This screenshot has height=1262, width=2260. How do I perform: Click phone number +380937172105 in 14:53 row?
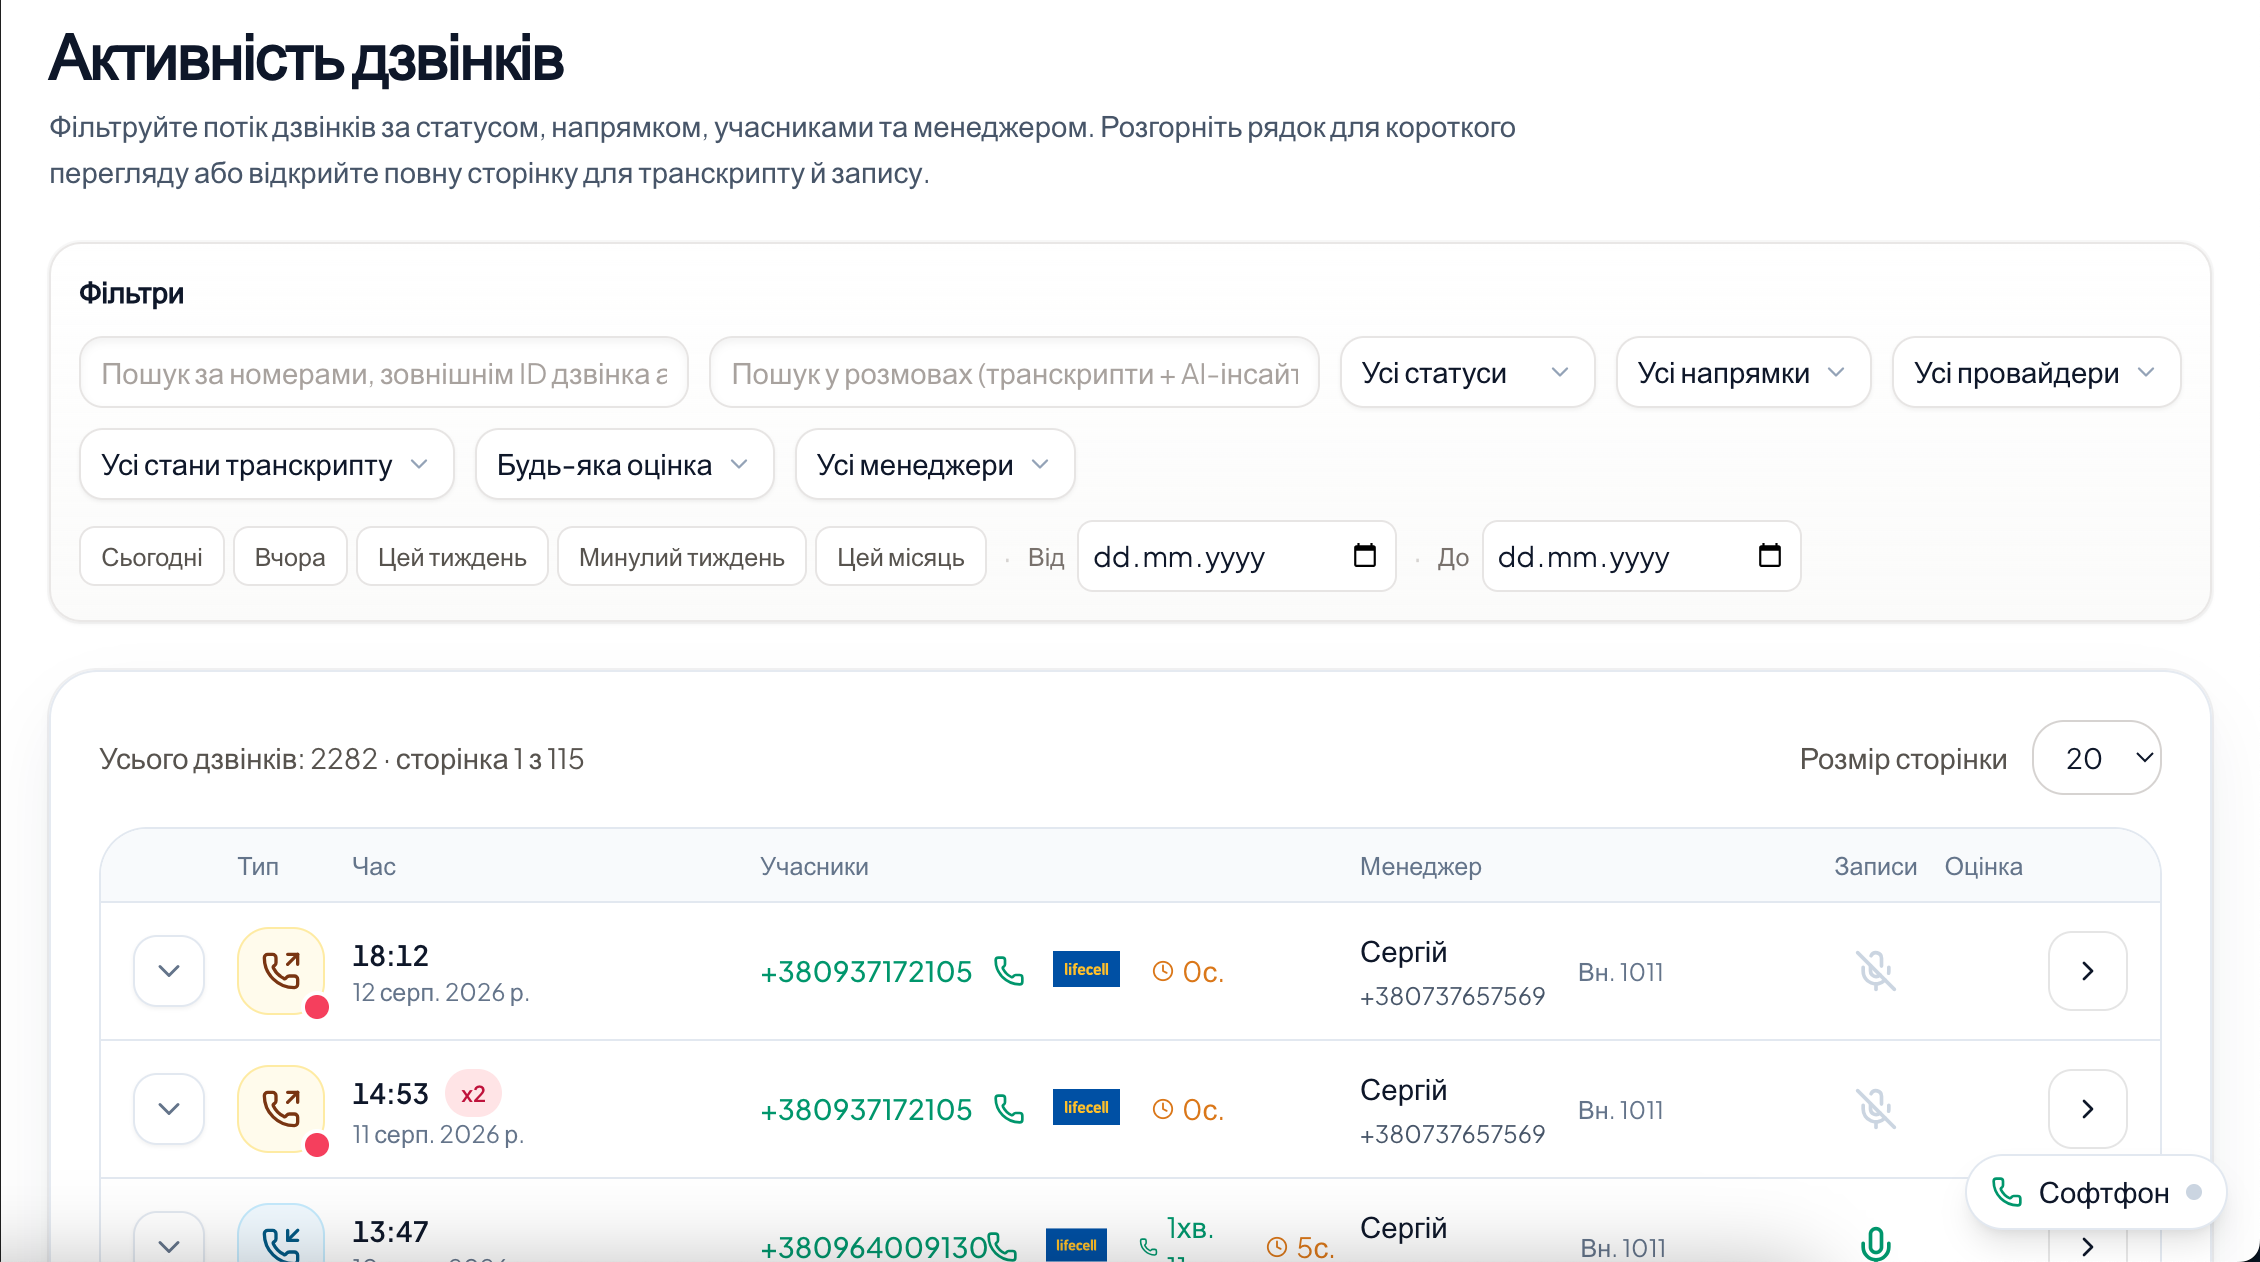point(866,1110)
